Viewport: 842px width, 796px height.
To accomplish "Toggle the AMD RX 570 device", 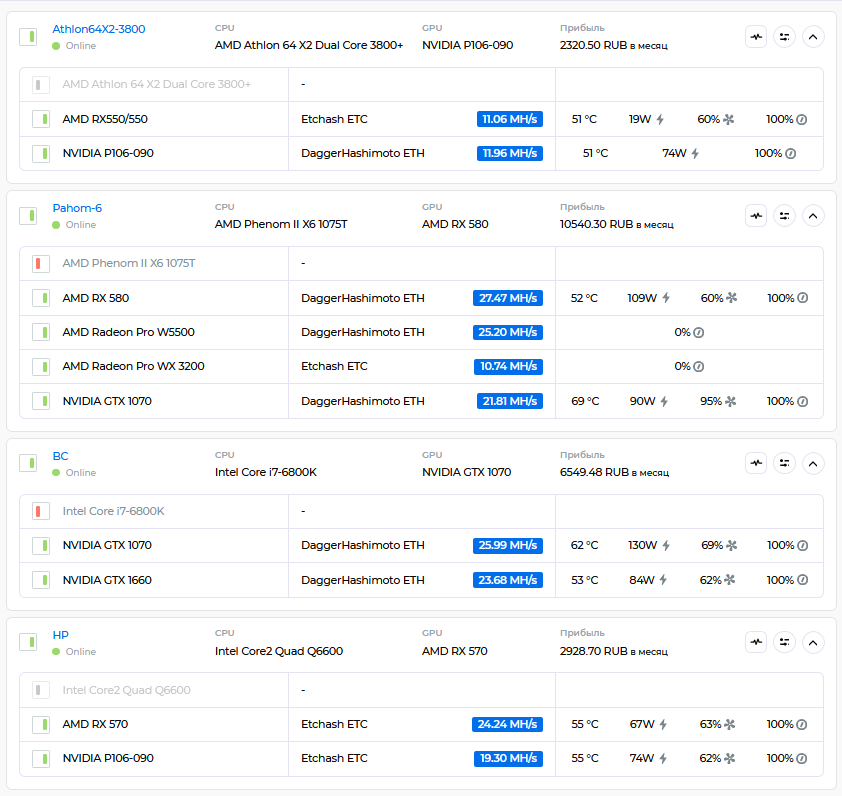I will click(x=41, y=725).
